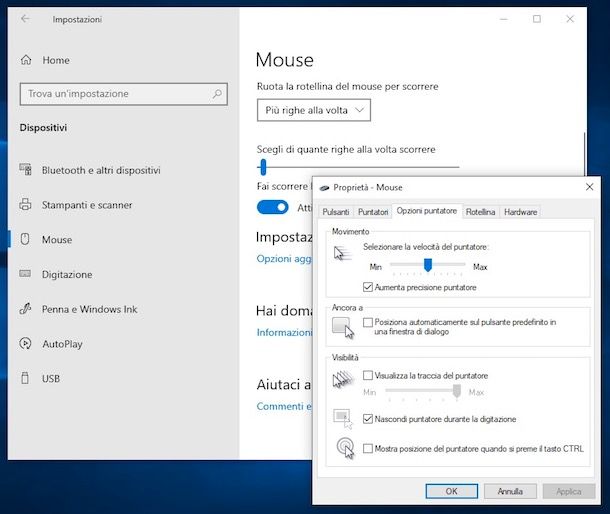The image size is (610, 514).
Task: Click the AutoPlay icon in the sidebar
Action: [x=25, y=344]
